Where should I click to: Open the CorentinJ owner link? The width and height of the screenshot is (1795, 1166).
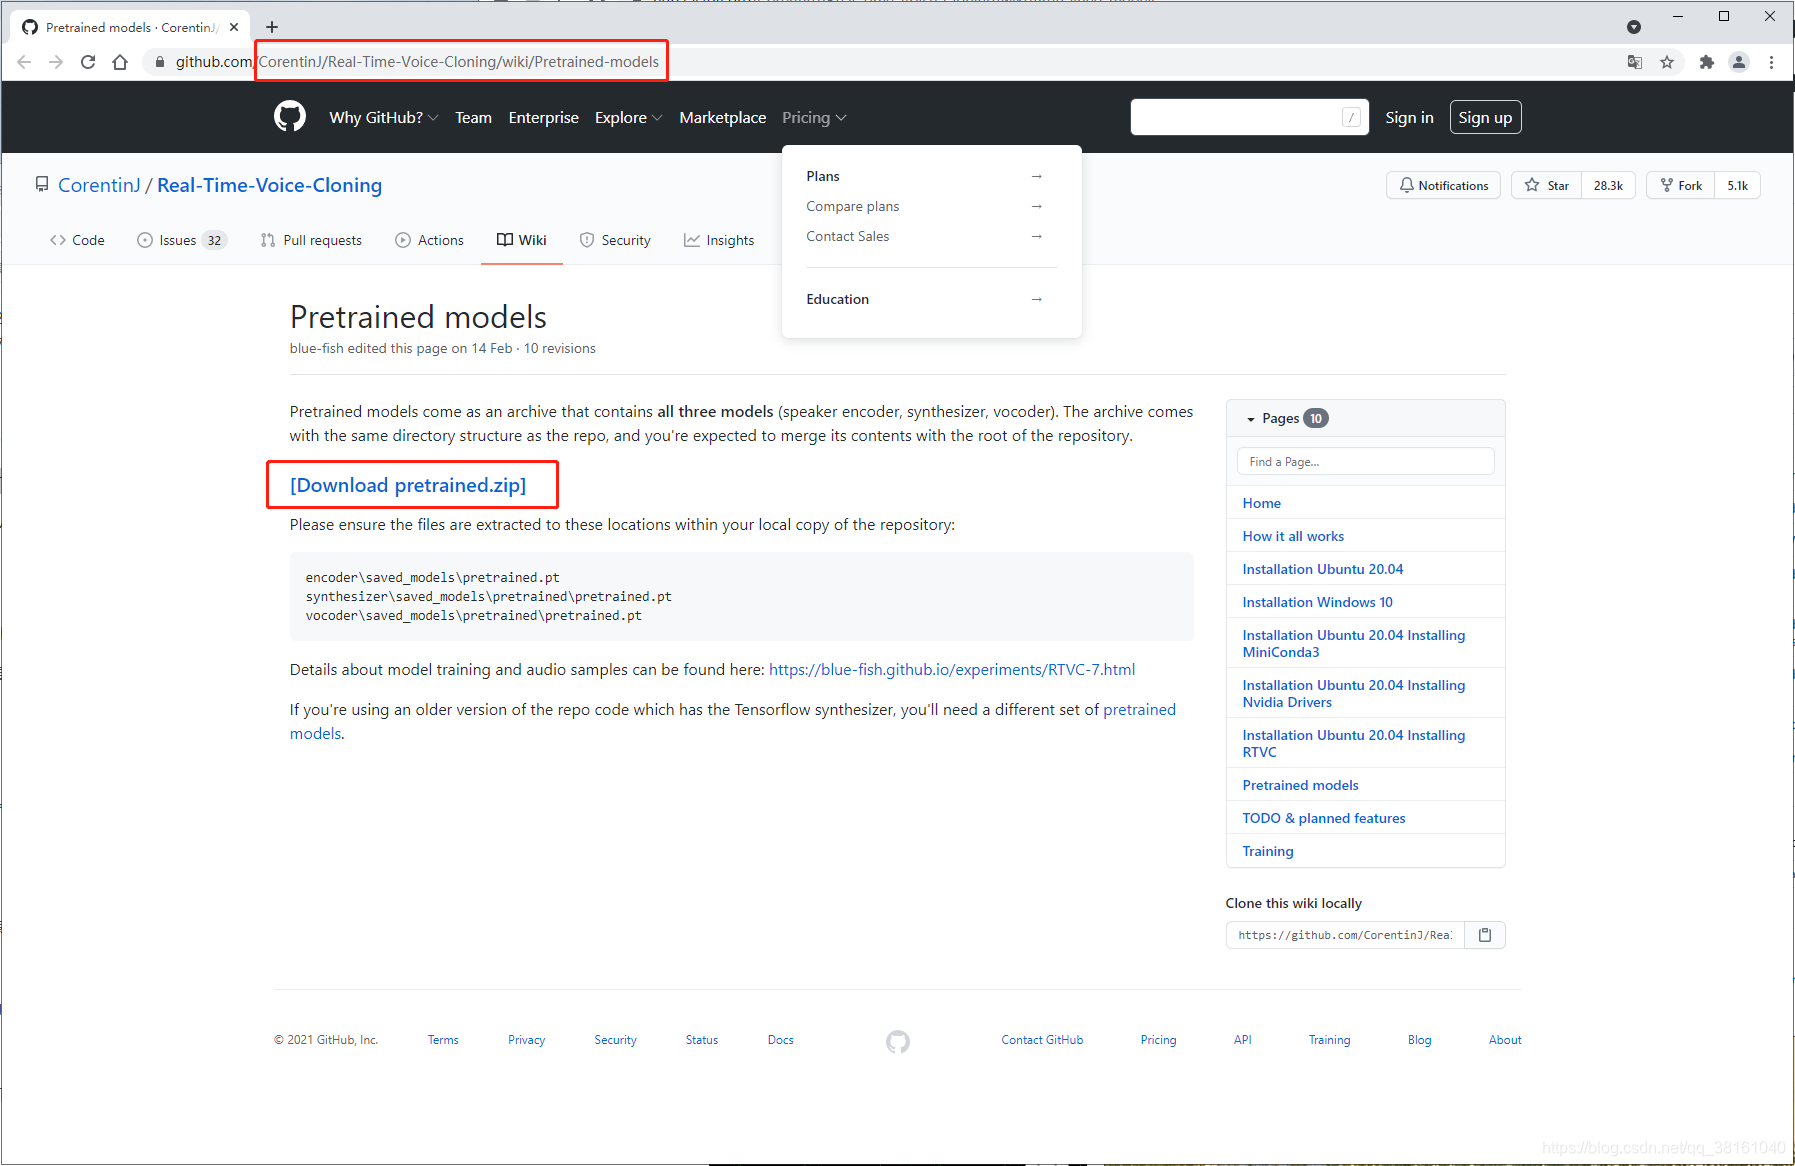[99, 185]
